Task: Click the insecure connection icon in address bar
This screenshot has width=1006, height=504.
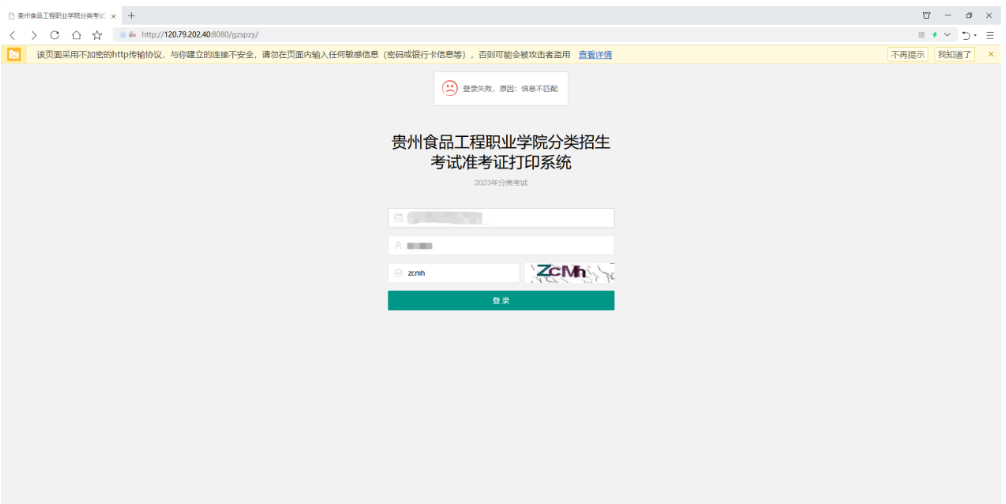Action: (132, 35)
